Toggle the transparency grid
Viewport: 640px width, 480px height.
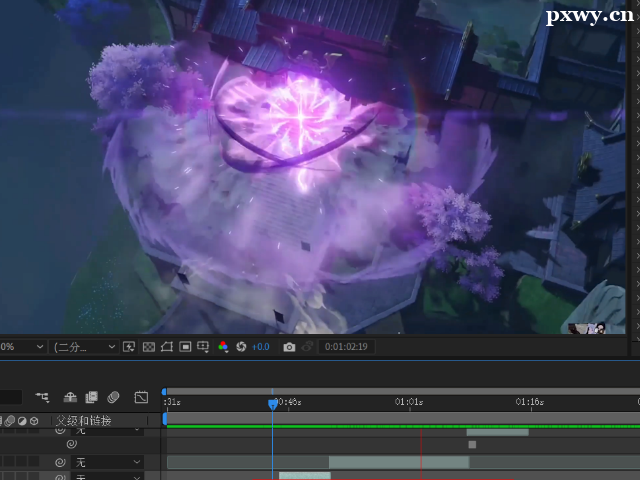[x=148, y=347]
